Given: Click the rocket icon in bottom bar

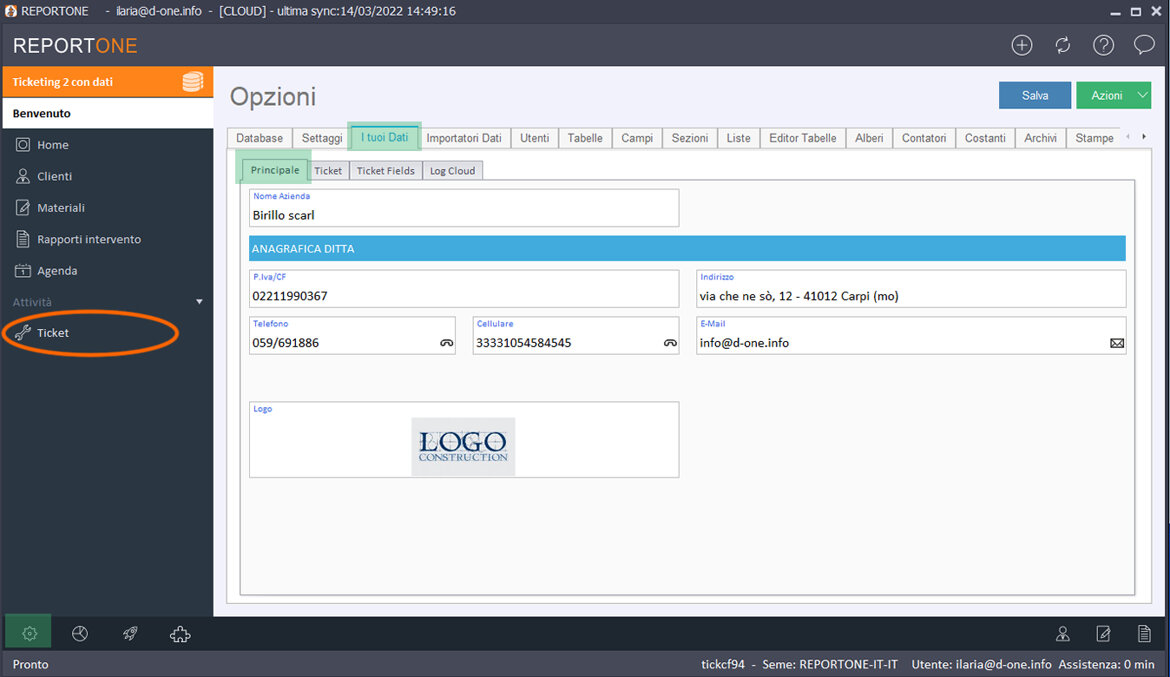Looking at the screenshot, I should click(x=130, y=633).
